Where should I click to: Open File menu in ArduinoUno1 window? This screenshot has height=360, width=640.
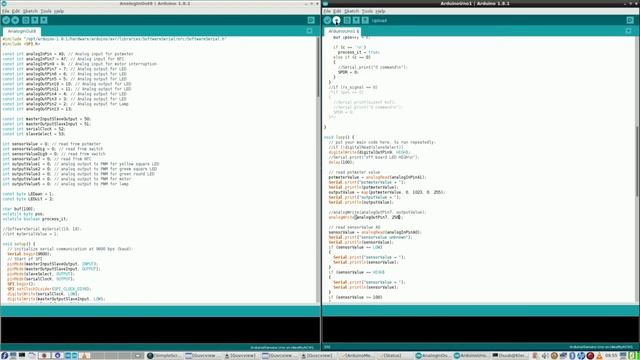click(x=327, y=11)
